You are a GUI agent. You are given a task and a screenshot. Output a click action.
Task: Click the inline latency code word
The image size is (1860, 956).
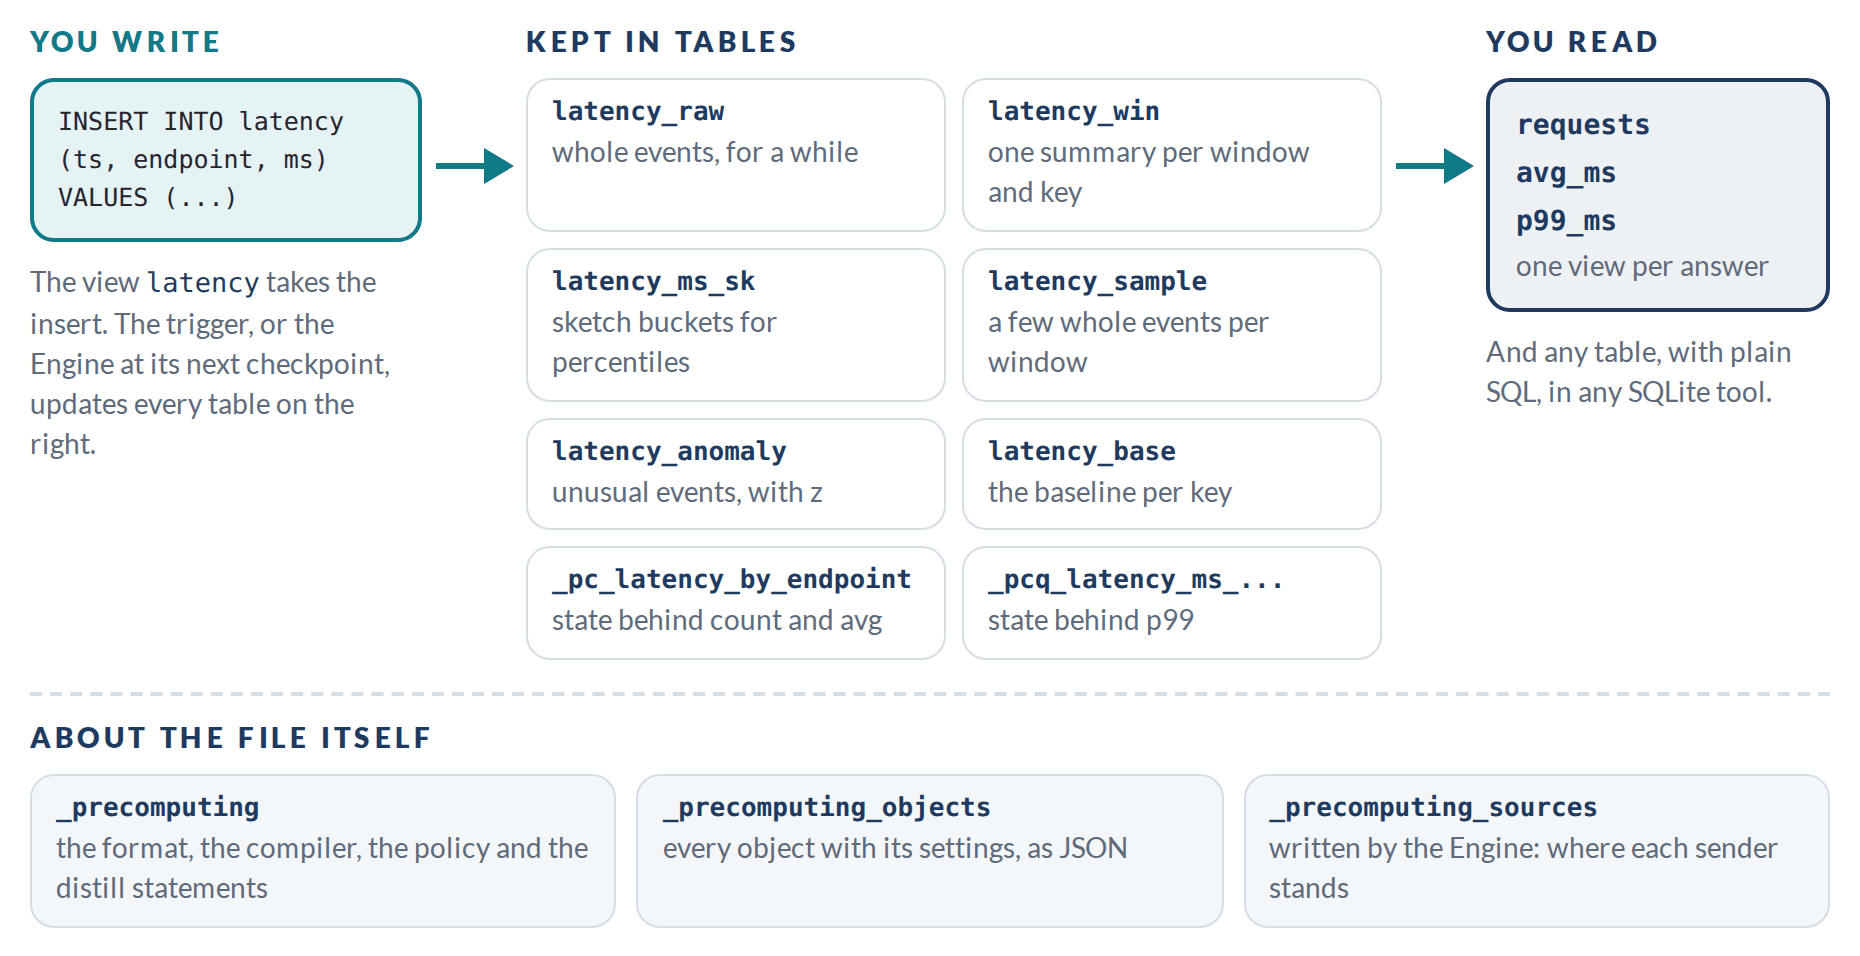click(x=203, y=283)
